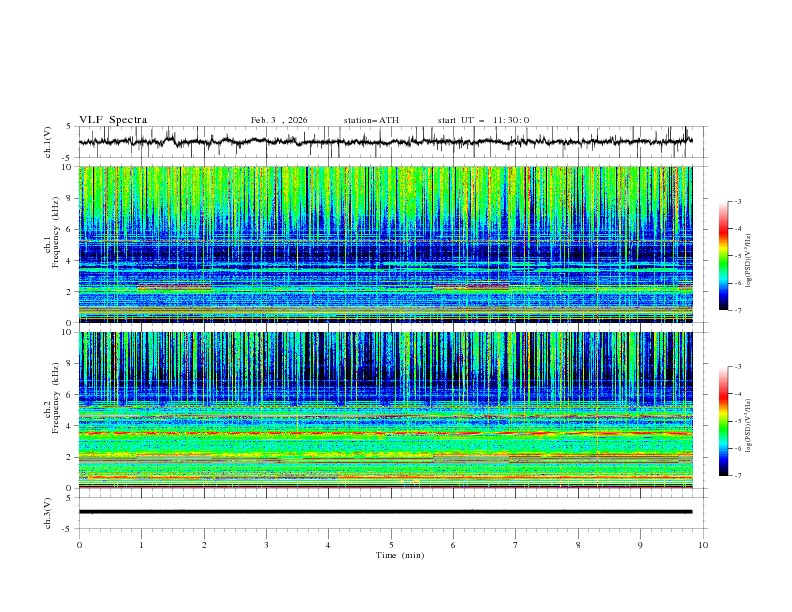The width and height of the screenshot is (792, 612).
Task: Click the ch.3 flat voltage trace
Action: tap(385, 512)
